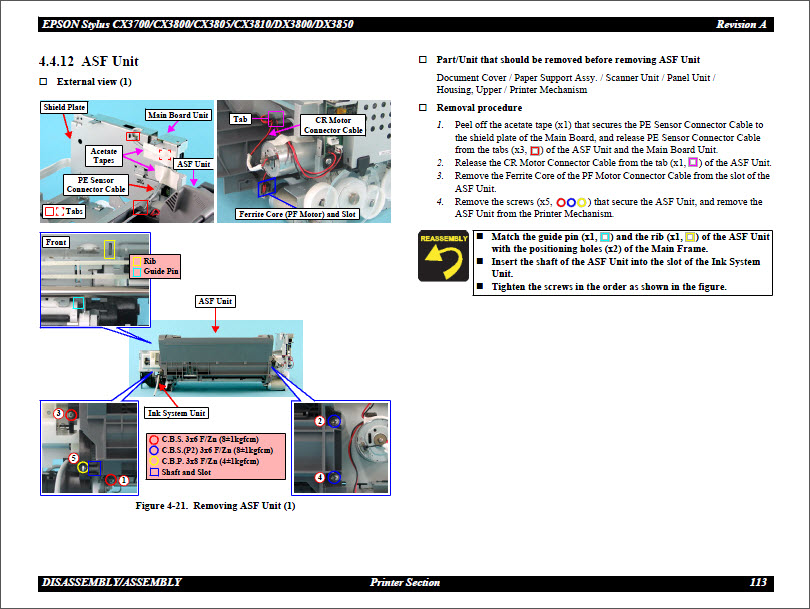
Task: Select the PE Sensor Connector Cable callout
Action: [x=95, y=185]
